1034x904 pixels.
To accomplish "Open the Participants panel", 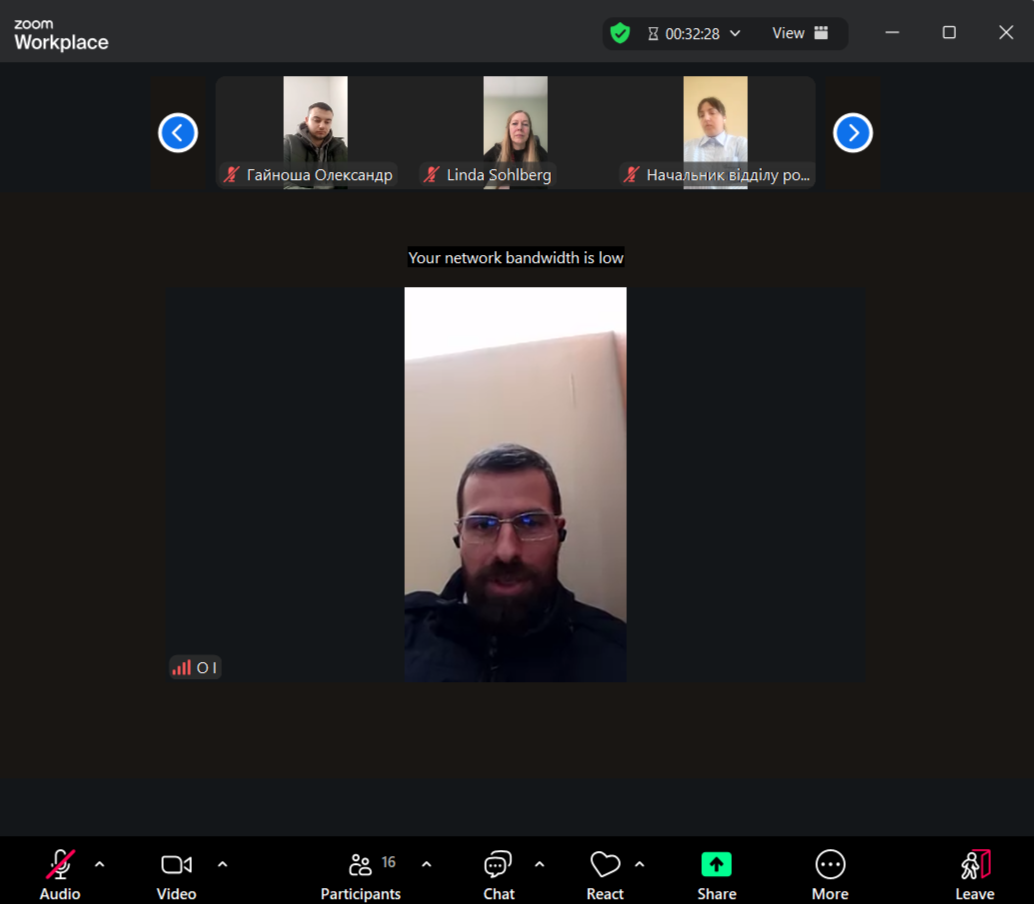I will (361, 865).
